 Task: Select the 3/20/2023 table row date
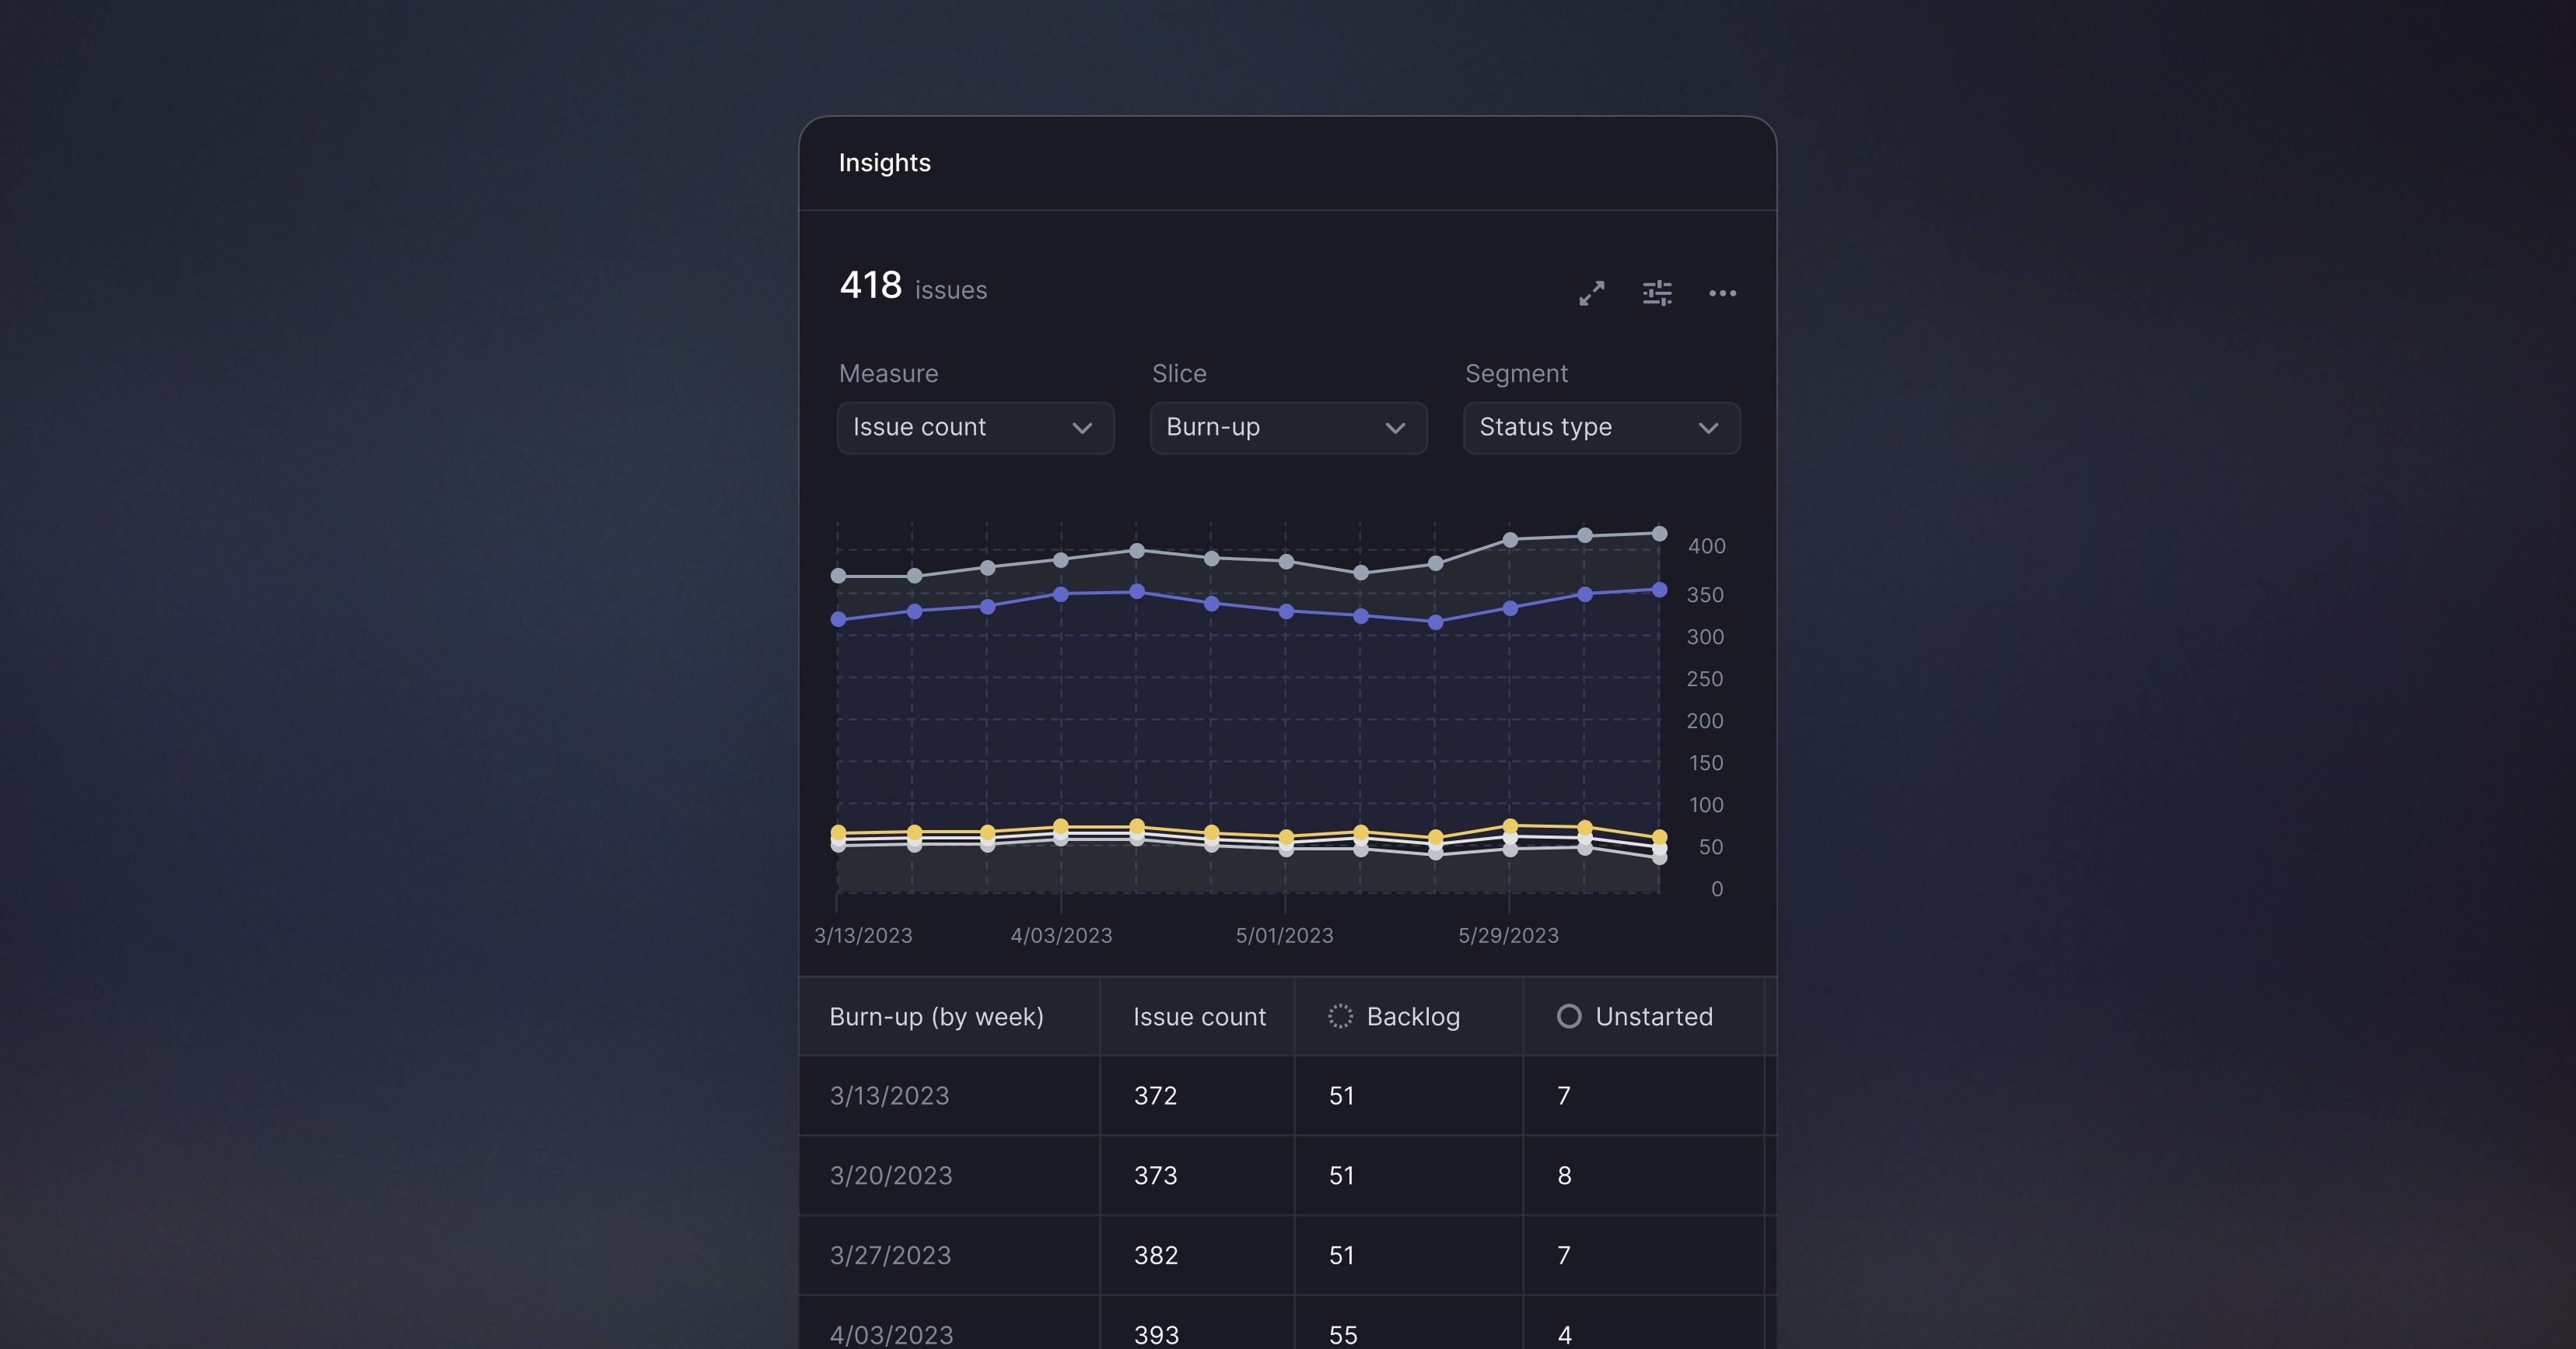[891, 1176]
